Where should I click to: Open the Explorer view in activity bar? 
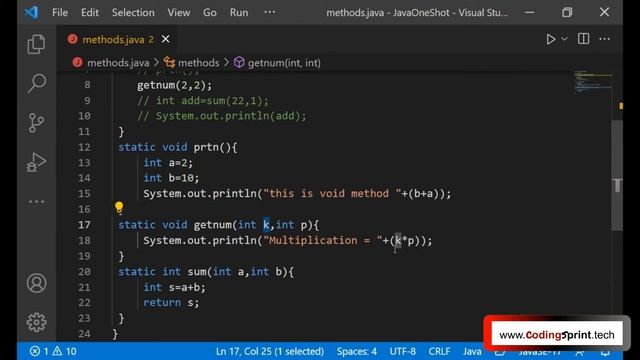[x=36, y=44]
